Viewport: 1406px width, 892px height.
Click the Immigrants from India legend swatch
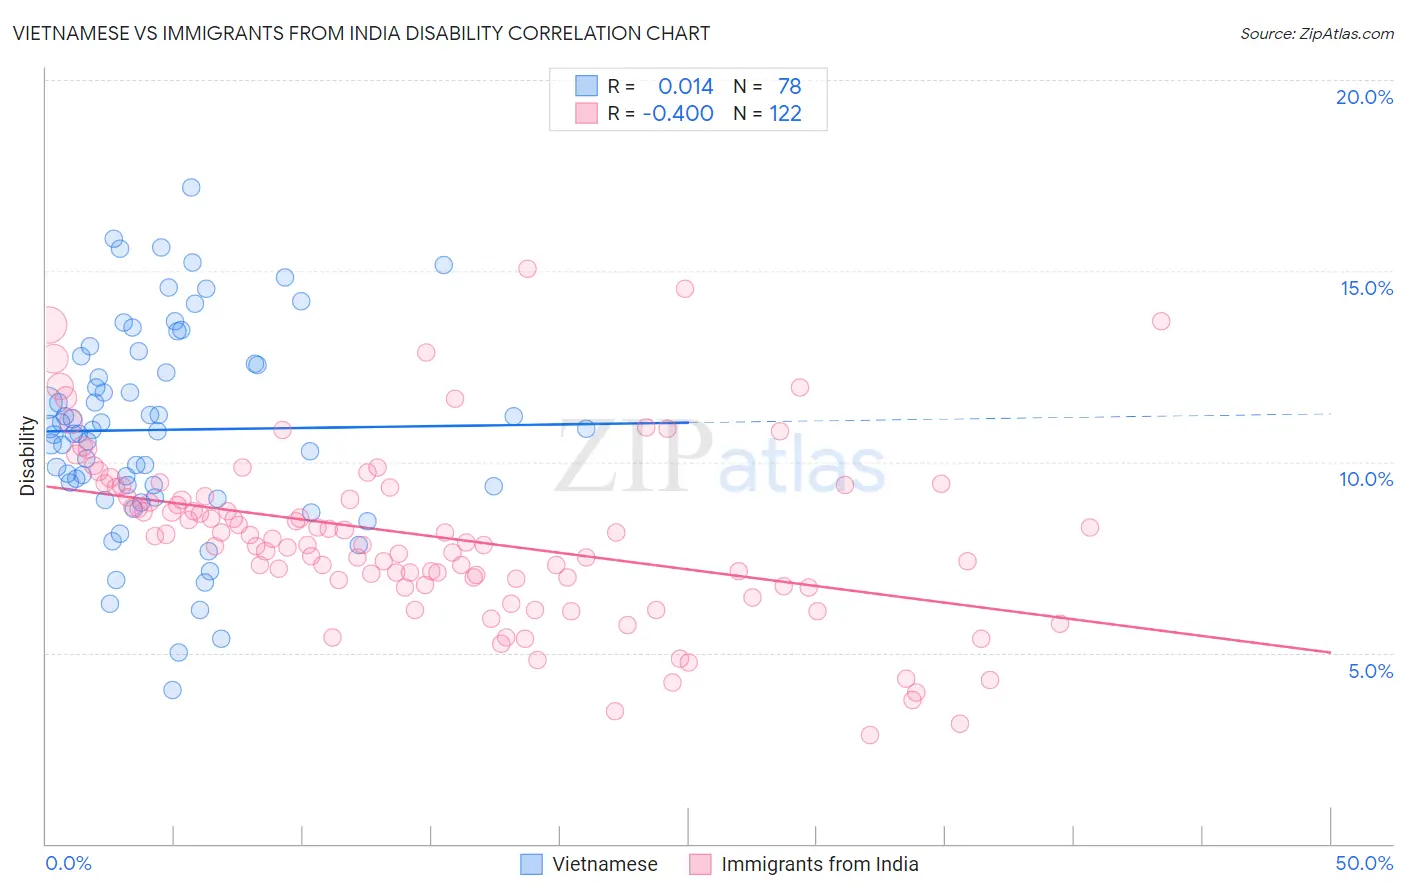[x=700, y=864]
